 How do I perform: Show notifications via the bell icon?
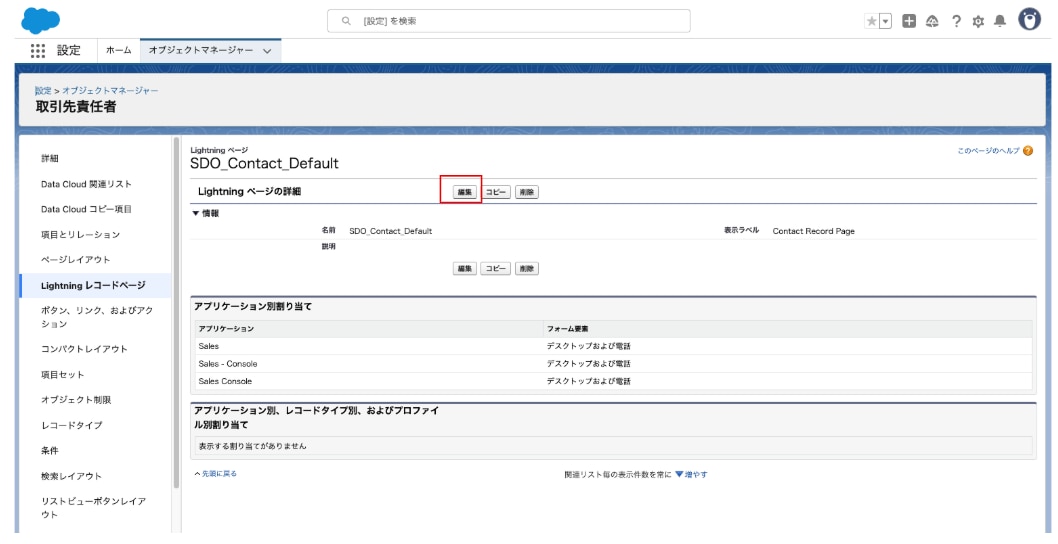coord(998,21)
